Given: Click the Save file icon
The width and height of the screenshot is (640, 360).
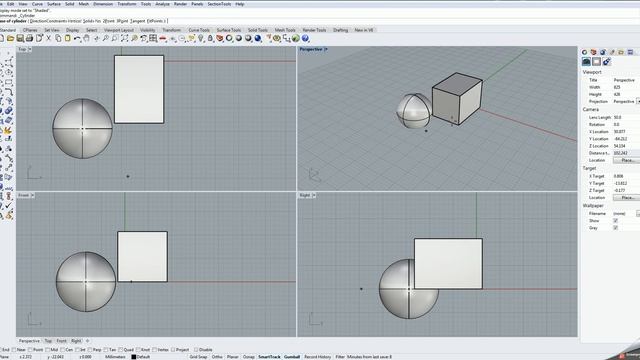Looking at the screenshot, I should (x=20, y=38).
